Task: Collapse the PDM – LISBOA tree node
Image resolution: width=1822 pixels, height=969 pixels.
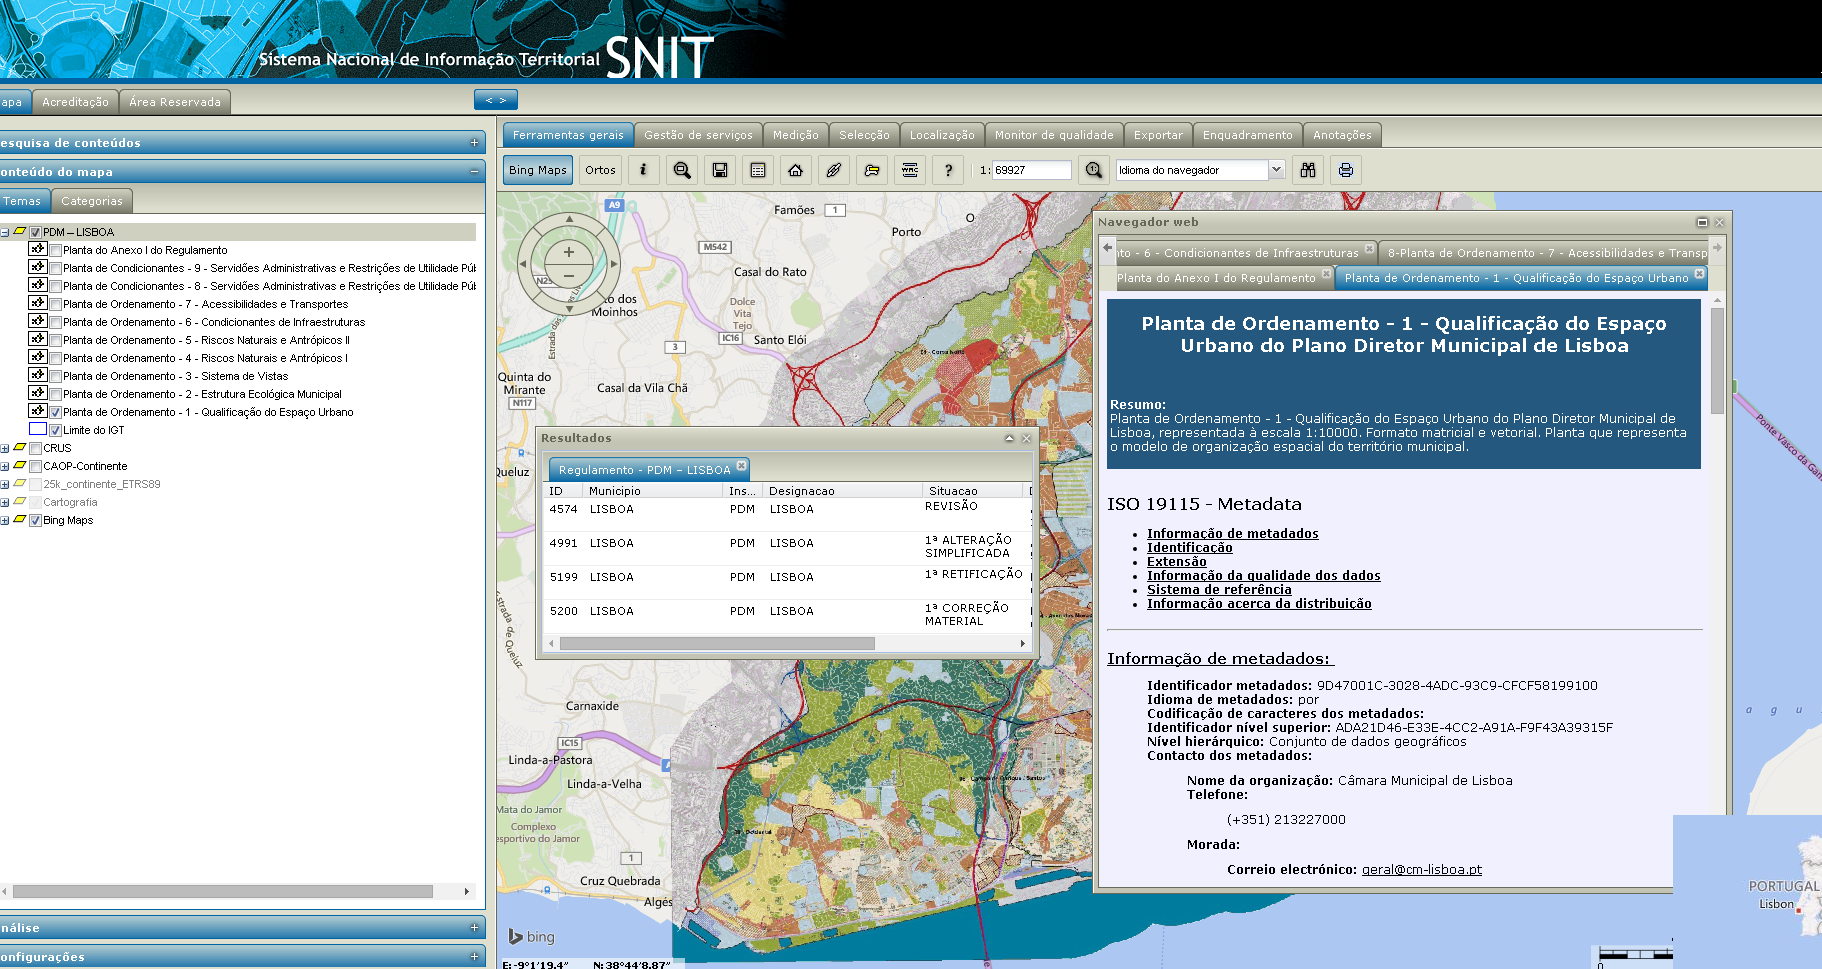Action: coord(5,232)
